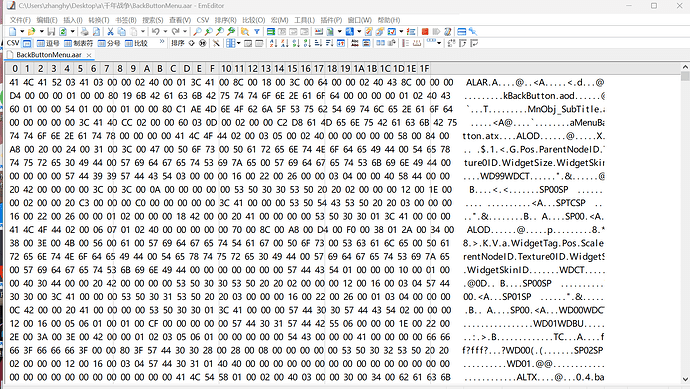690x389 pixels.
Task: Click the green Reload file icon
Action: 63,32
